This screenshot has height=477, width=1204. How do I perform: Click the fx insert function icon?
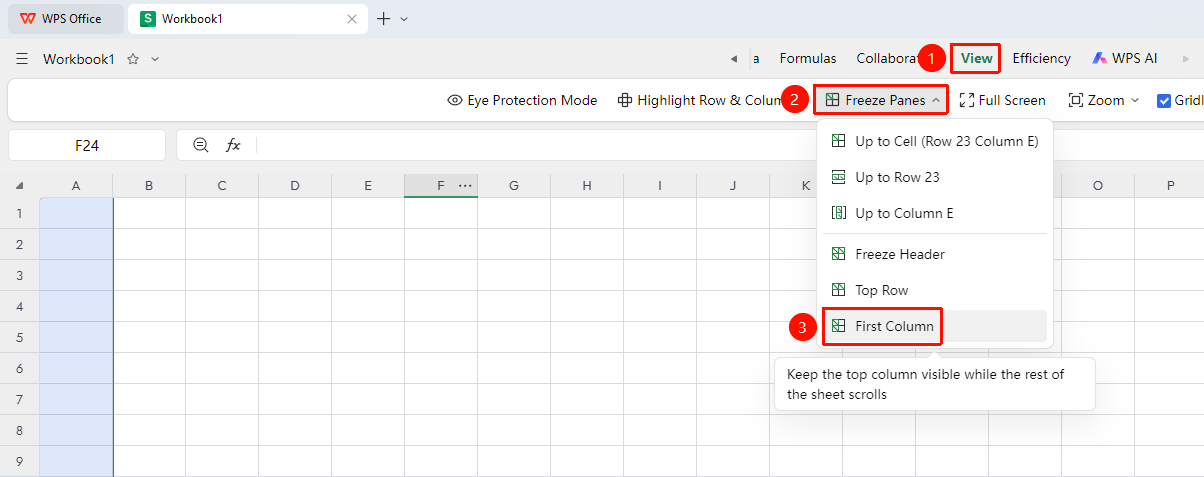pyautogui.click(x=233, y=145)
